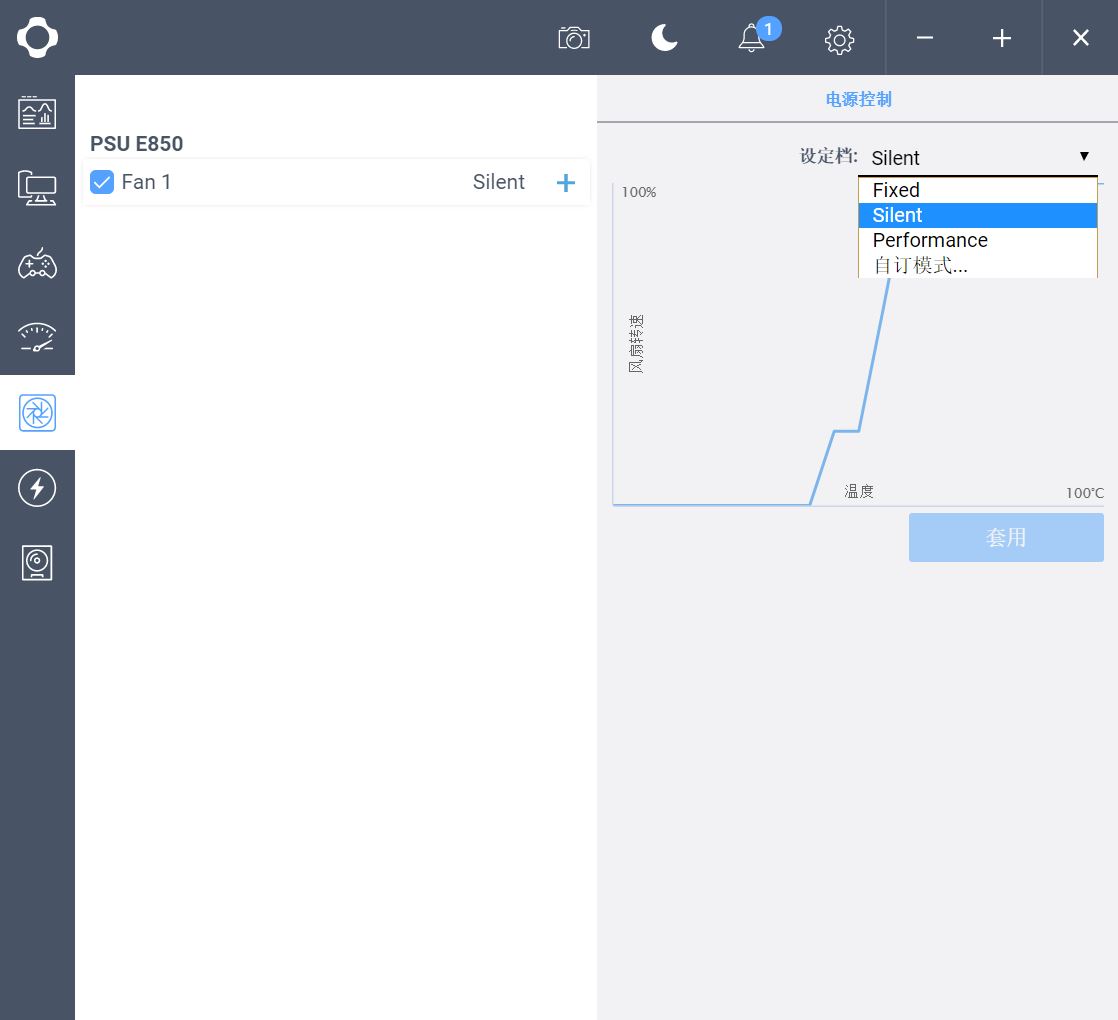Open the storage drive sidebar icon

point(37,563)
